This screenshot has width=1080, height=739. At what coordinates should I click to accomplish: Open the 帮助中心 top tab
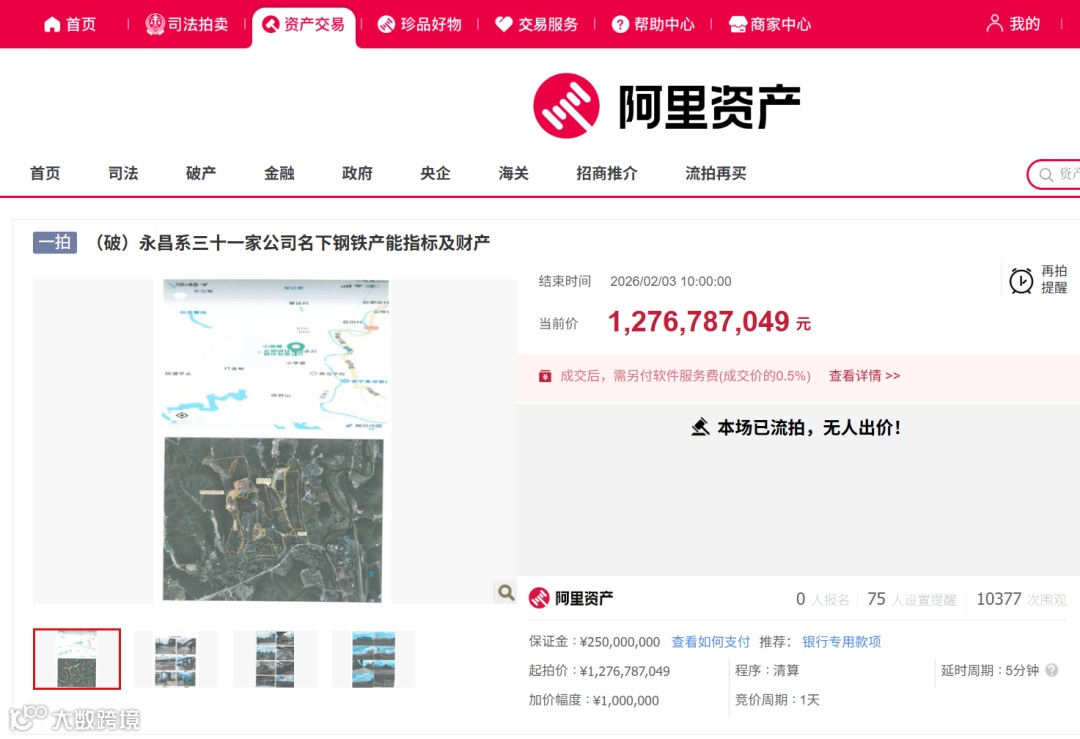[653, 25]
